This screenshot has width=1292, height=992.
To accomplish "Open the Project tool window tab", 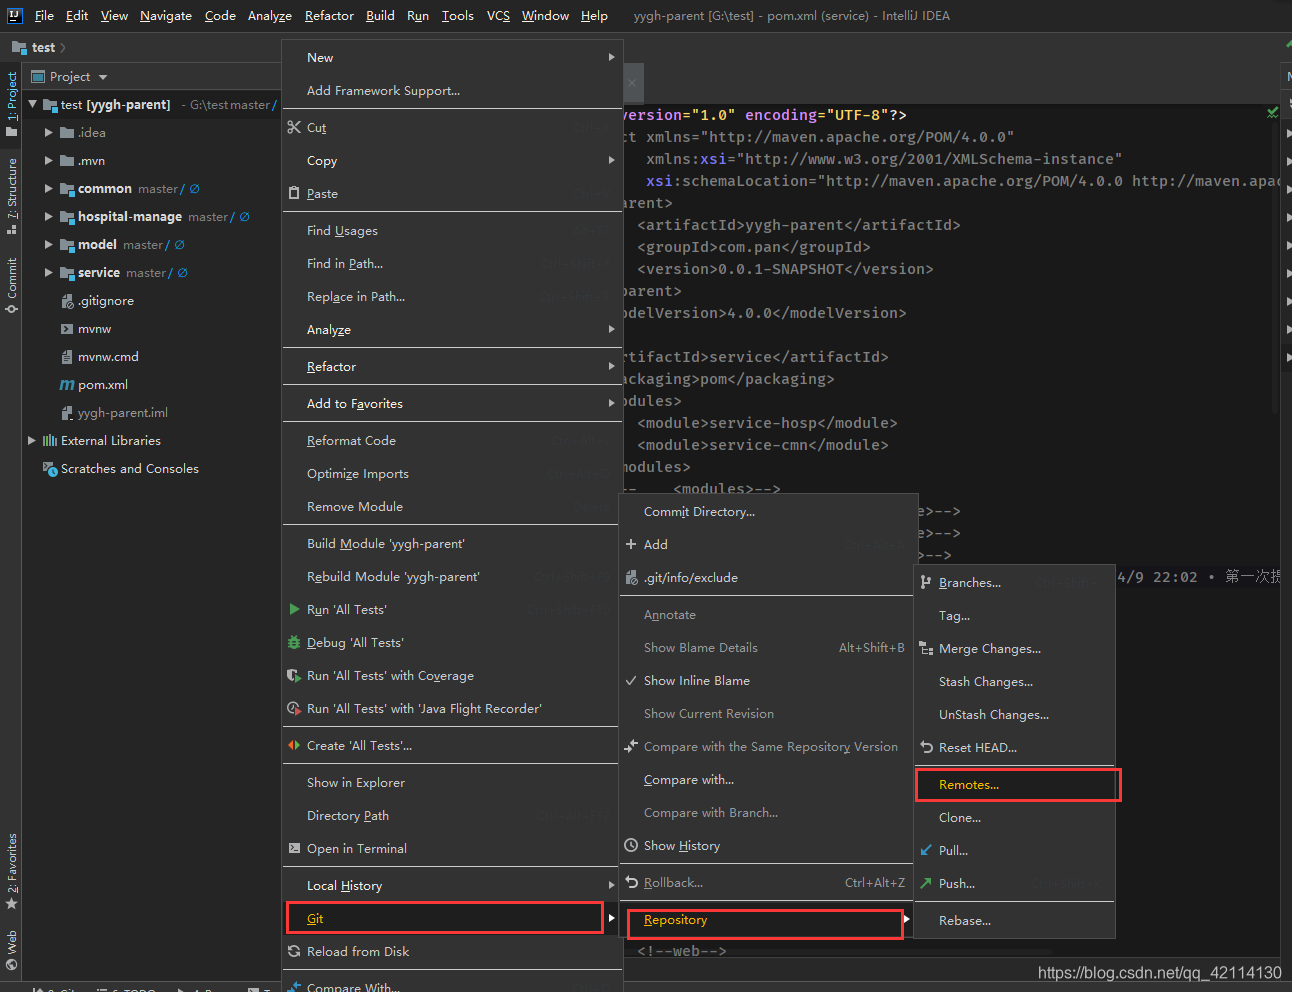I will (11, 102).
